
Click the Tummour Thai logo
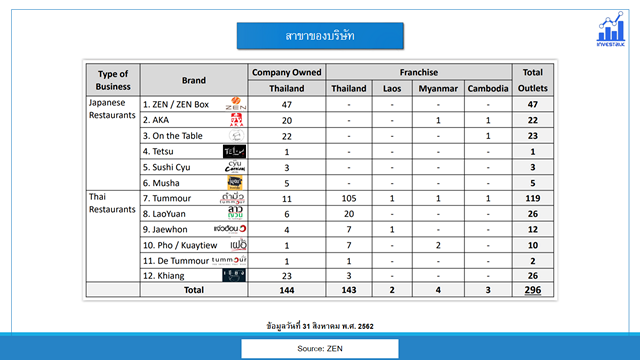point(233,198)
